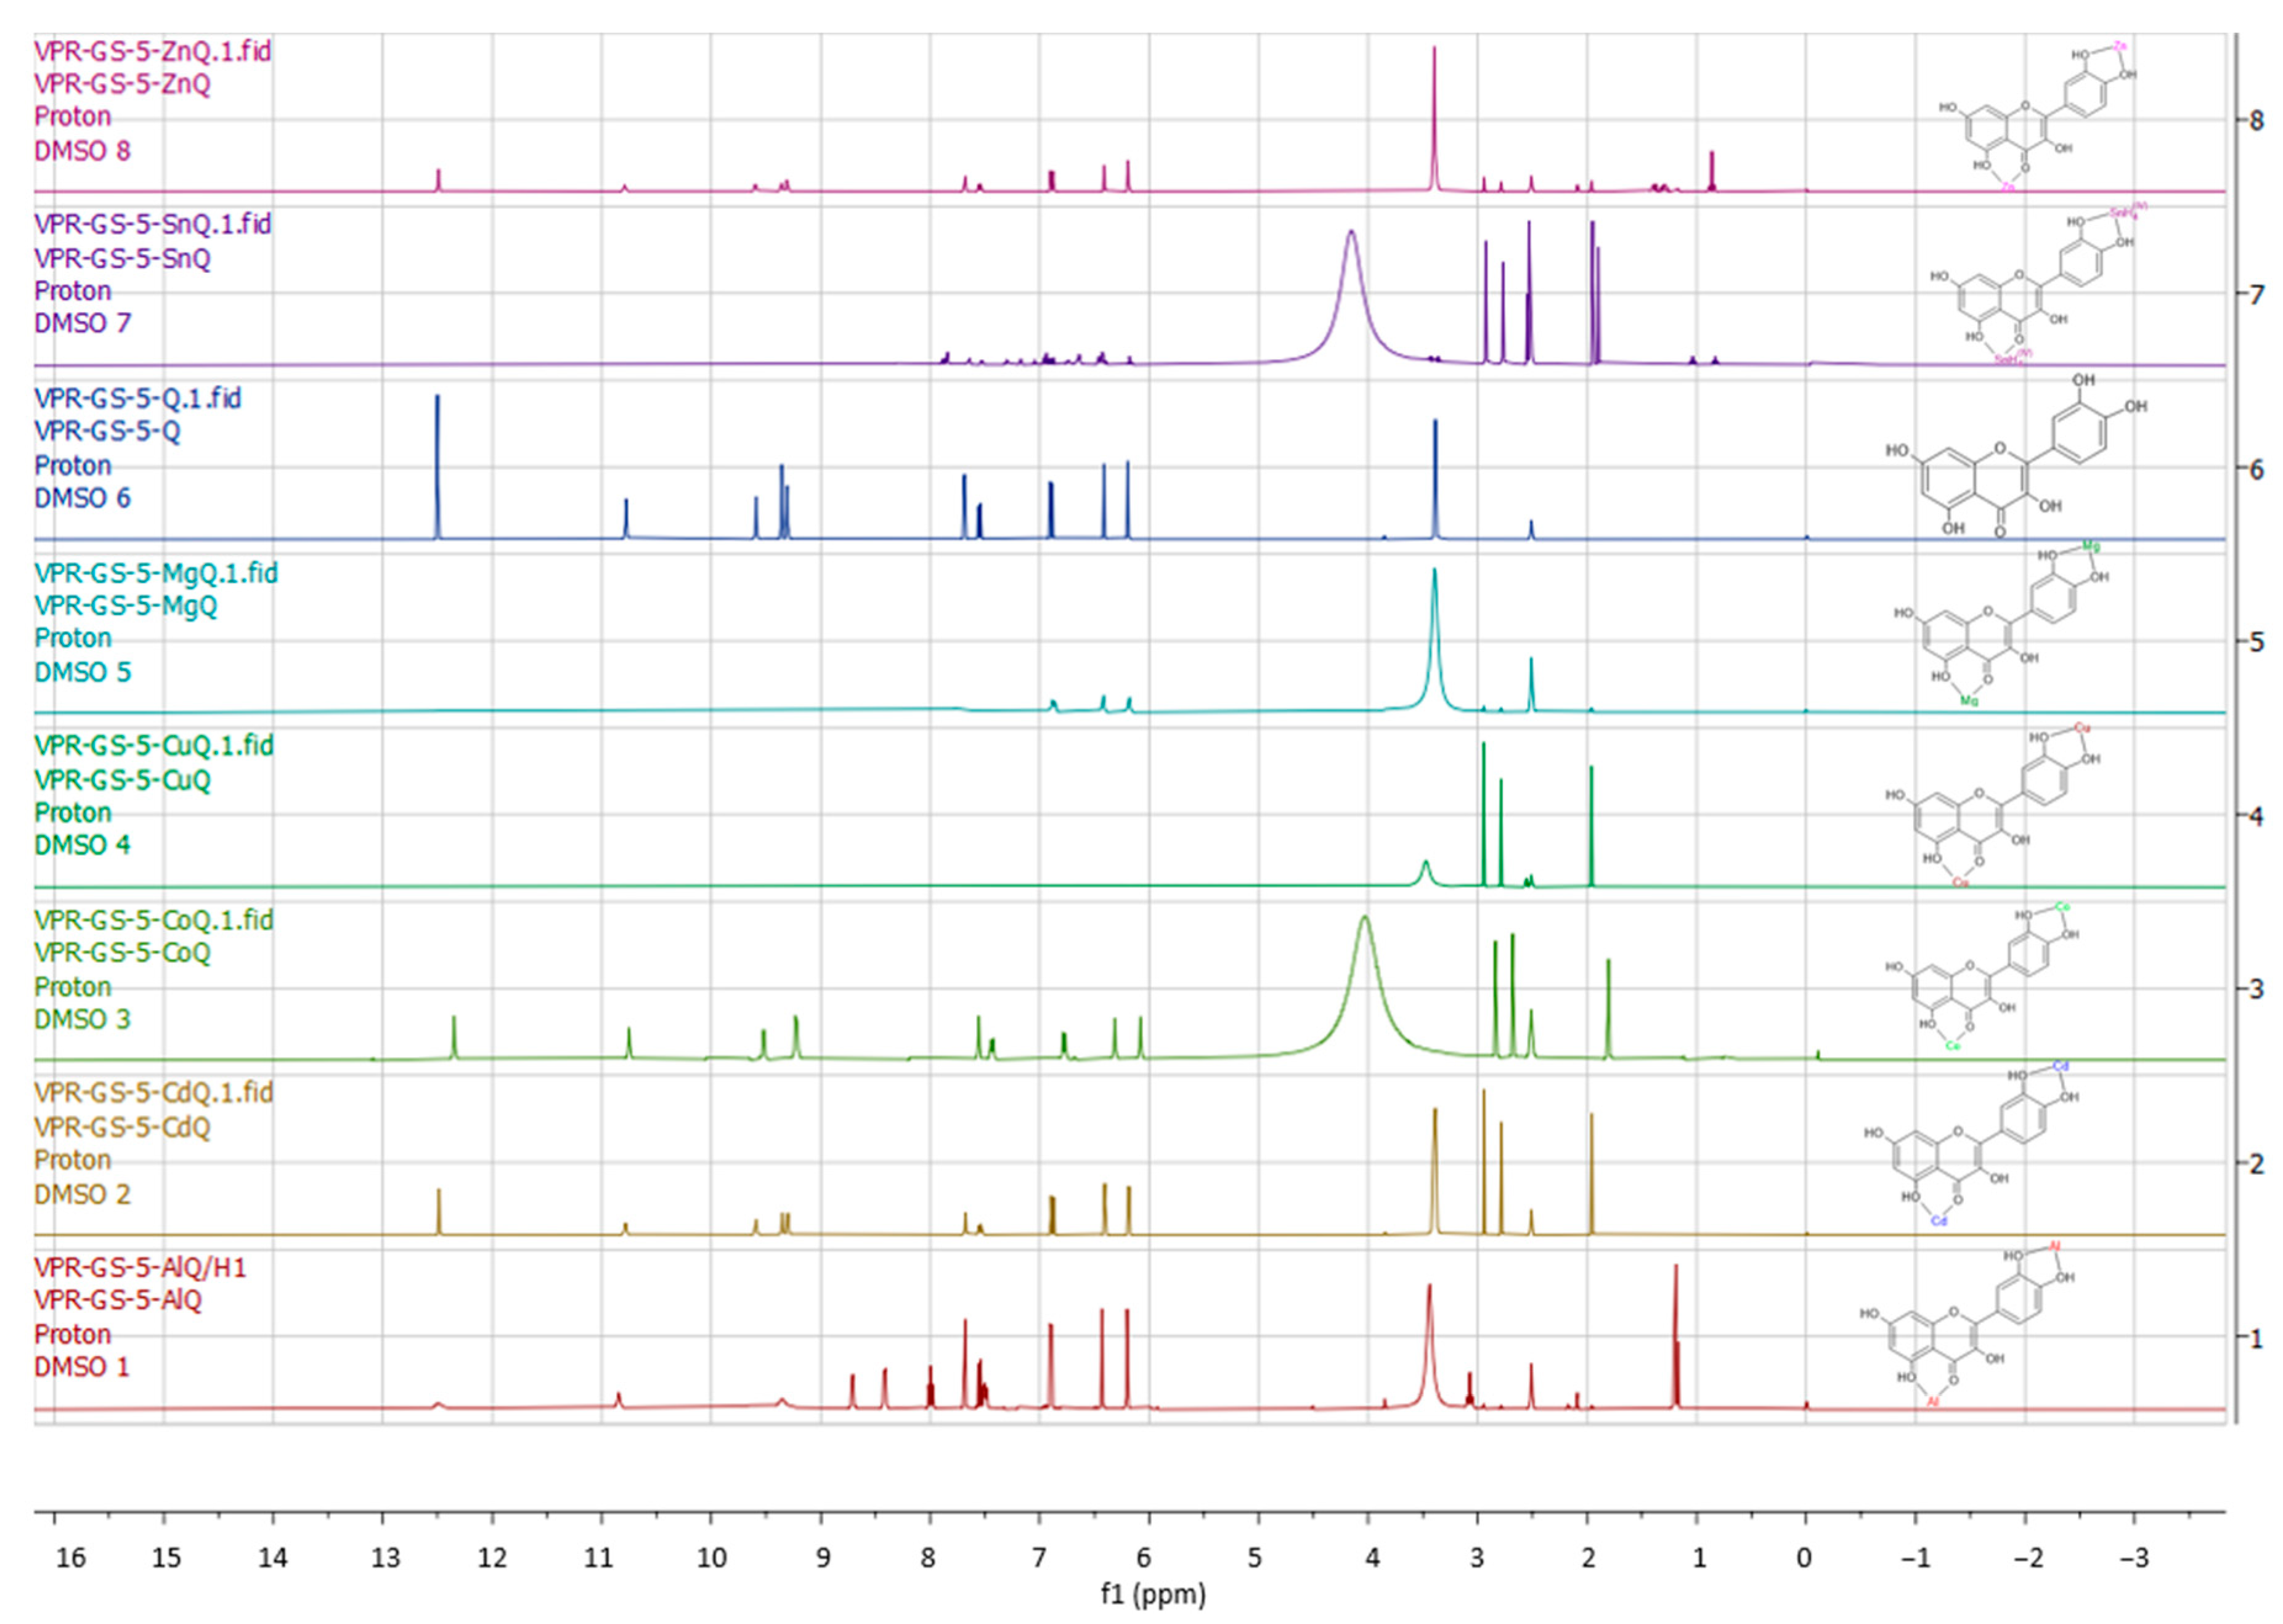Click stack index 1 on the right axis

tap(2256, 1338)
